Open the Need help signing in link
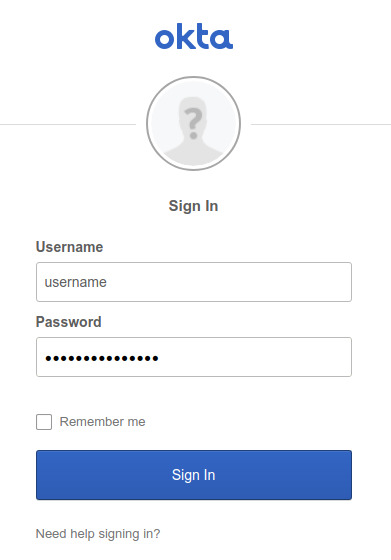The image size is (391, 560). coord(98,534)
